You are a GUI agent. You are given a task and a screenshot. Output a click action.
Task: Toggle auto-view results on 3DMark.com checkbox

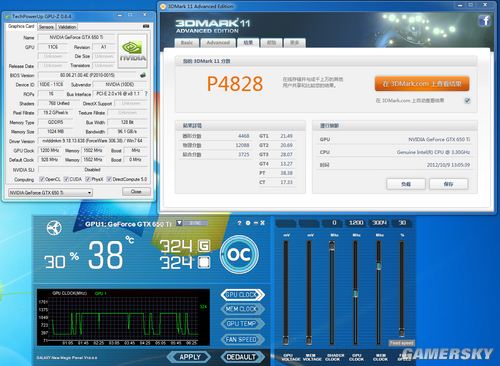[467, 101]
